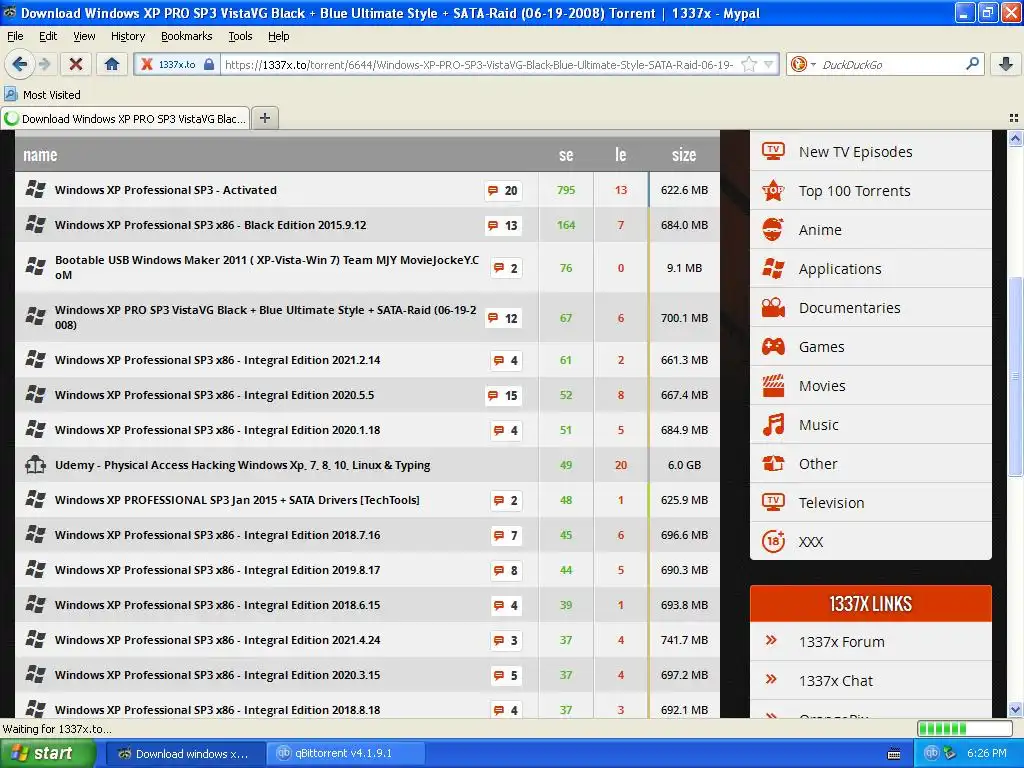The image size is (1024, 768).
Task: Click the DuckDuckGo search input field
Action: 889,64
